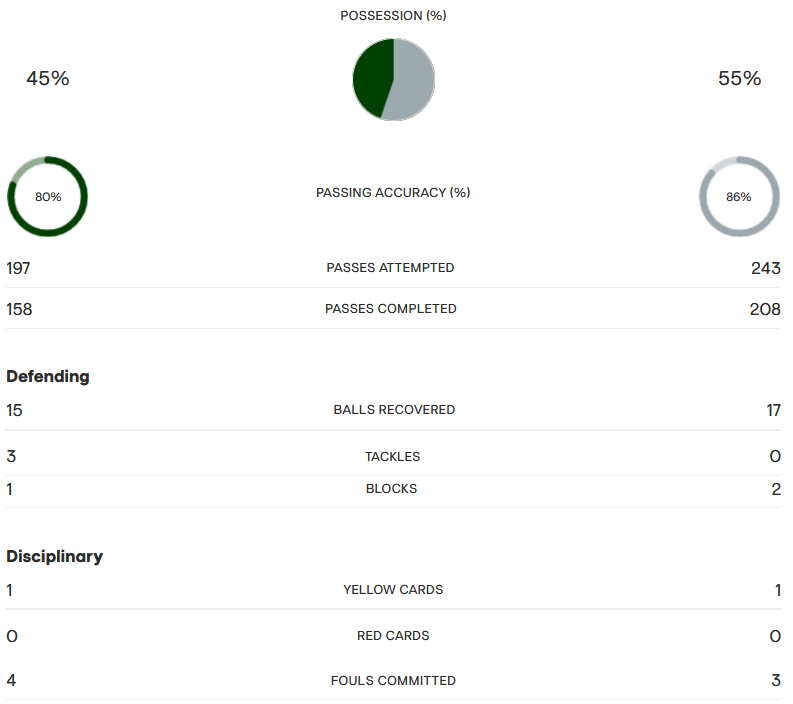Click the possession pie chart
The width and height of the screenshot is (793, 704).
tap(393, 79)
